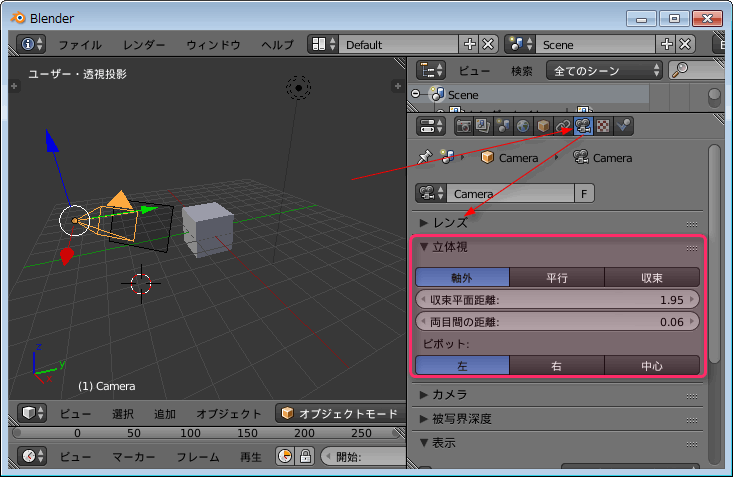Open the screen layout browse dropdown

tap(323, 44)
